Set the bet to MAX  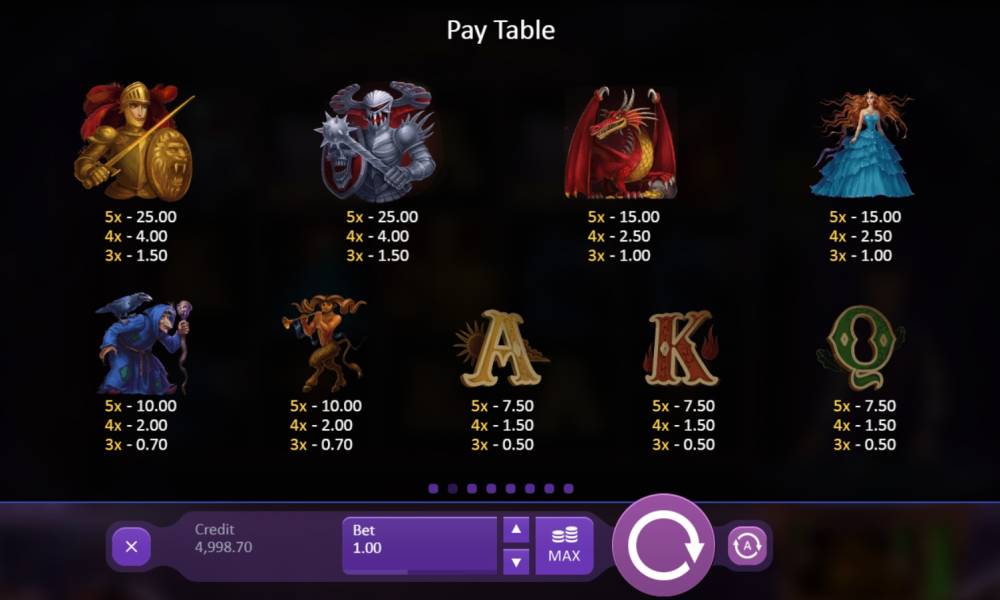point(564,546)
